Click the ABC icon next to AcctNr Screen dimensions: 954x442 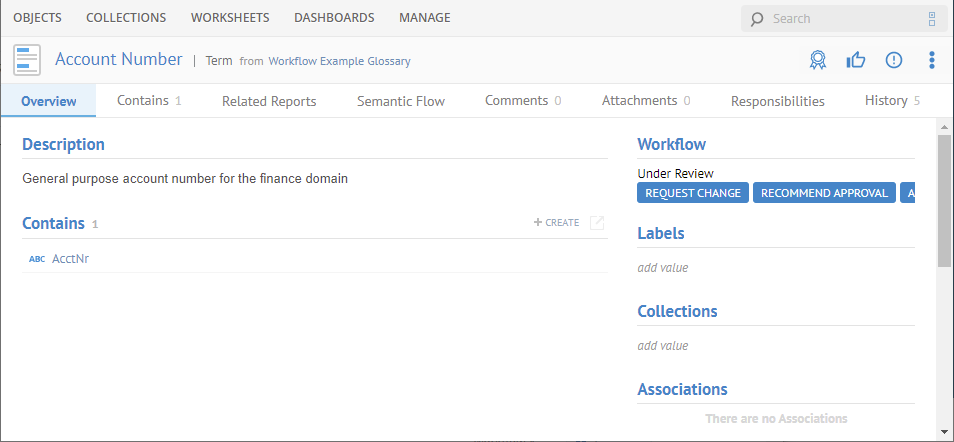pyautogui.click(x=37, y=259)
